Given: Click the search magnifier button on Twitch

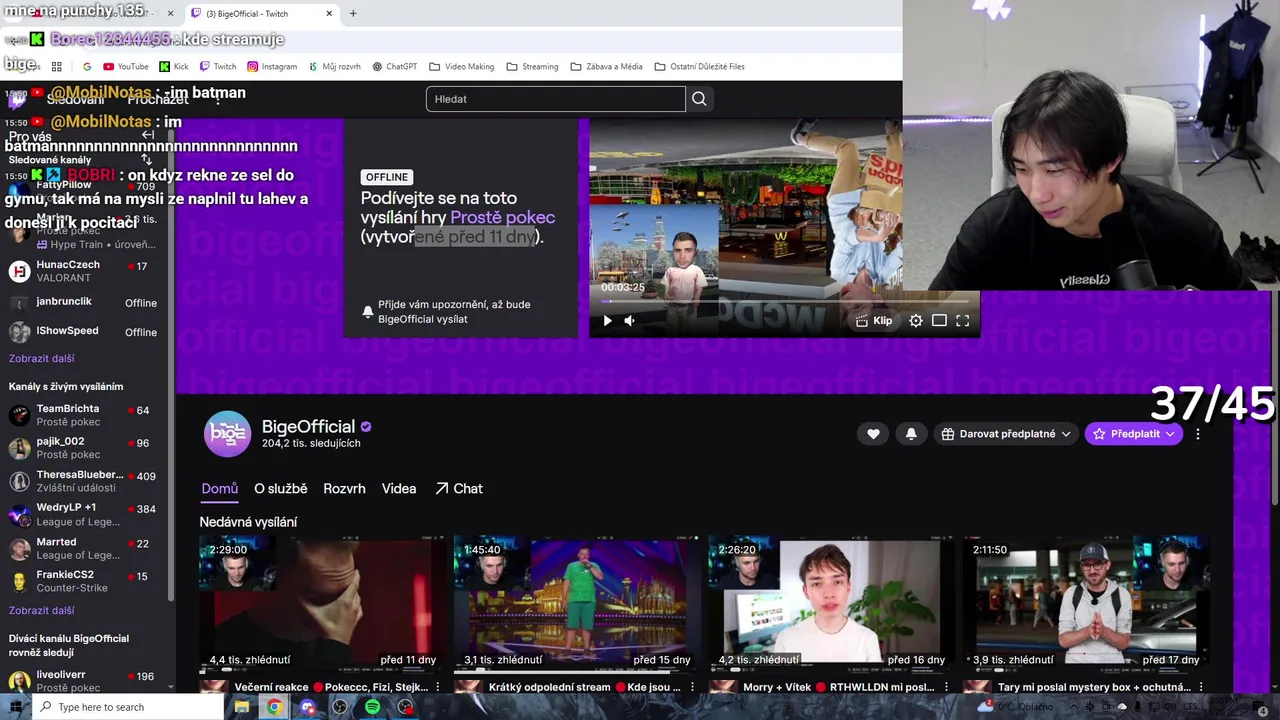Looking at the screenshot, I should [699, 99].
